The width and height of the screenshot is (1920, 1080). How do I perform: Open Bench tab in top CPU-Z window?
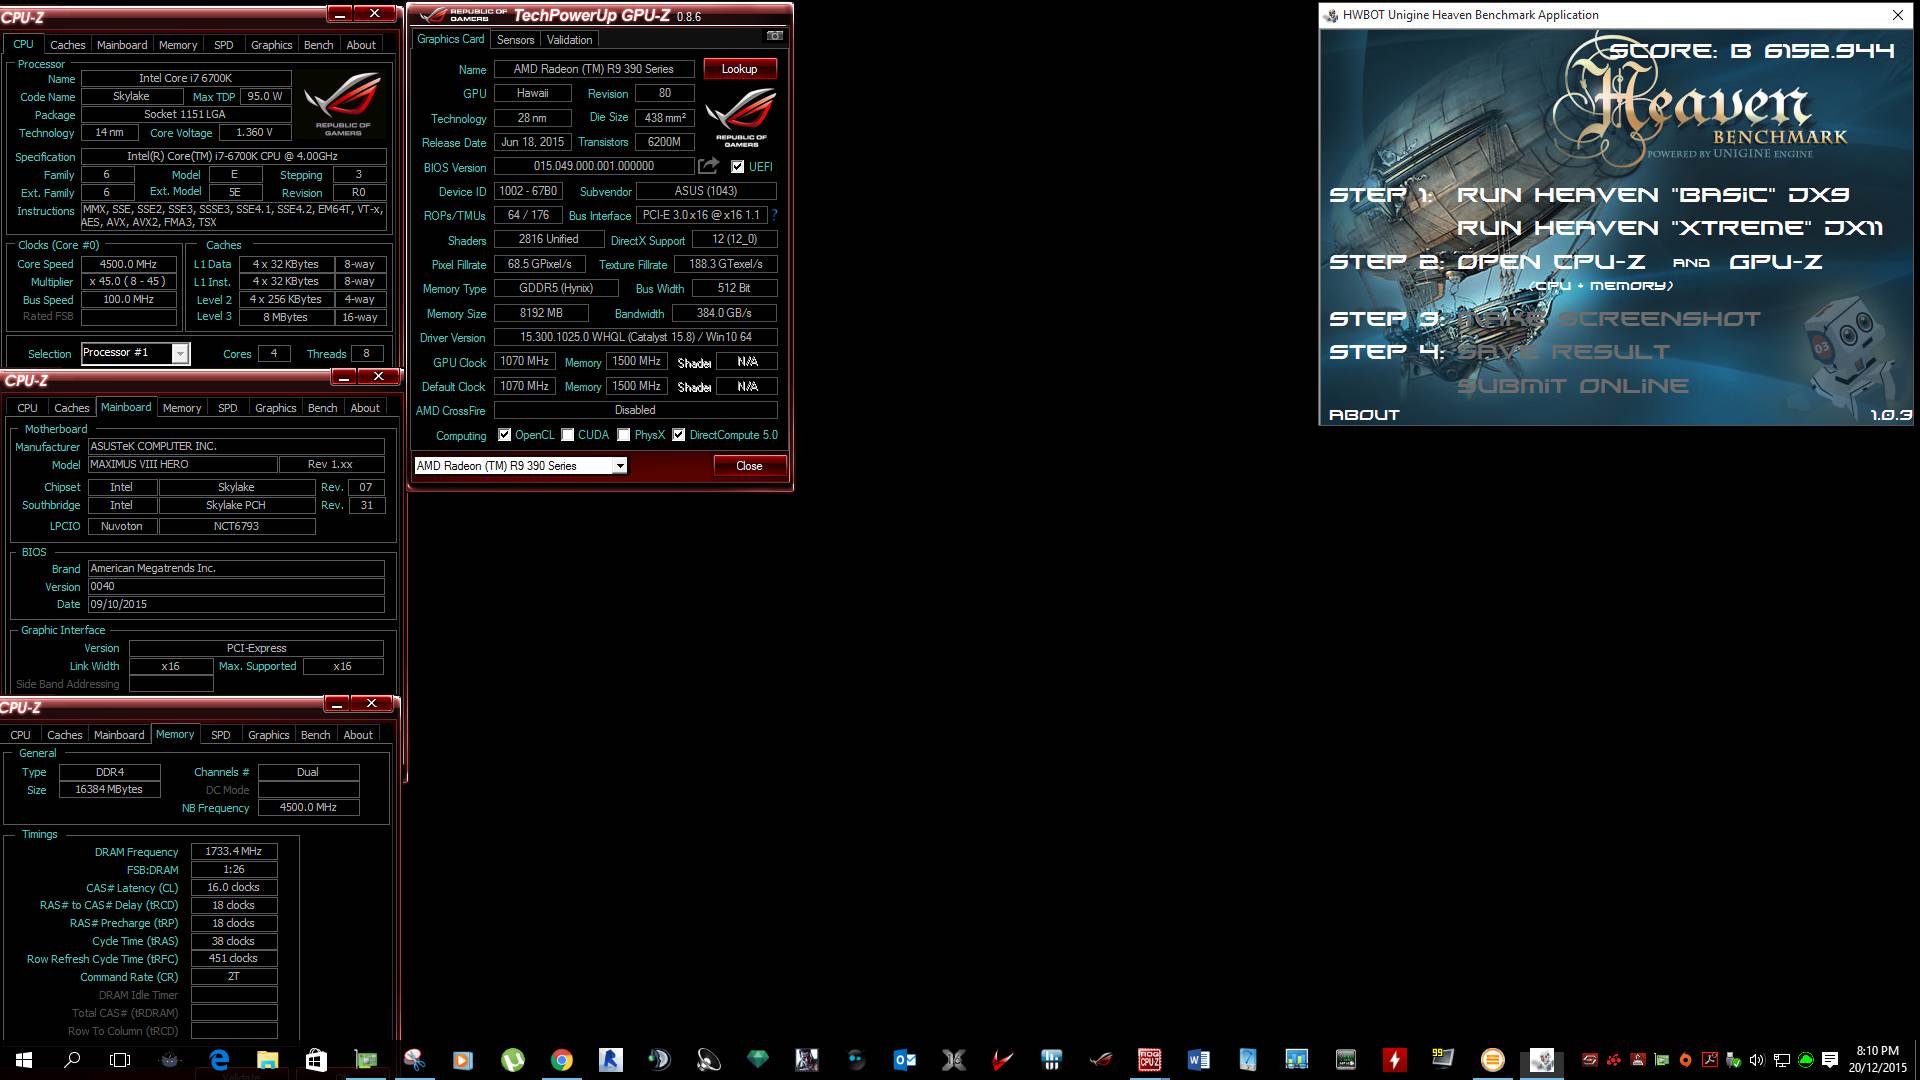[319, 45]
